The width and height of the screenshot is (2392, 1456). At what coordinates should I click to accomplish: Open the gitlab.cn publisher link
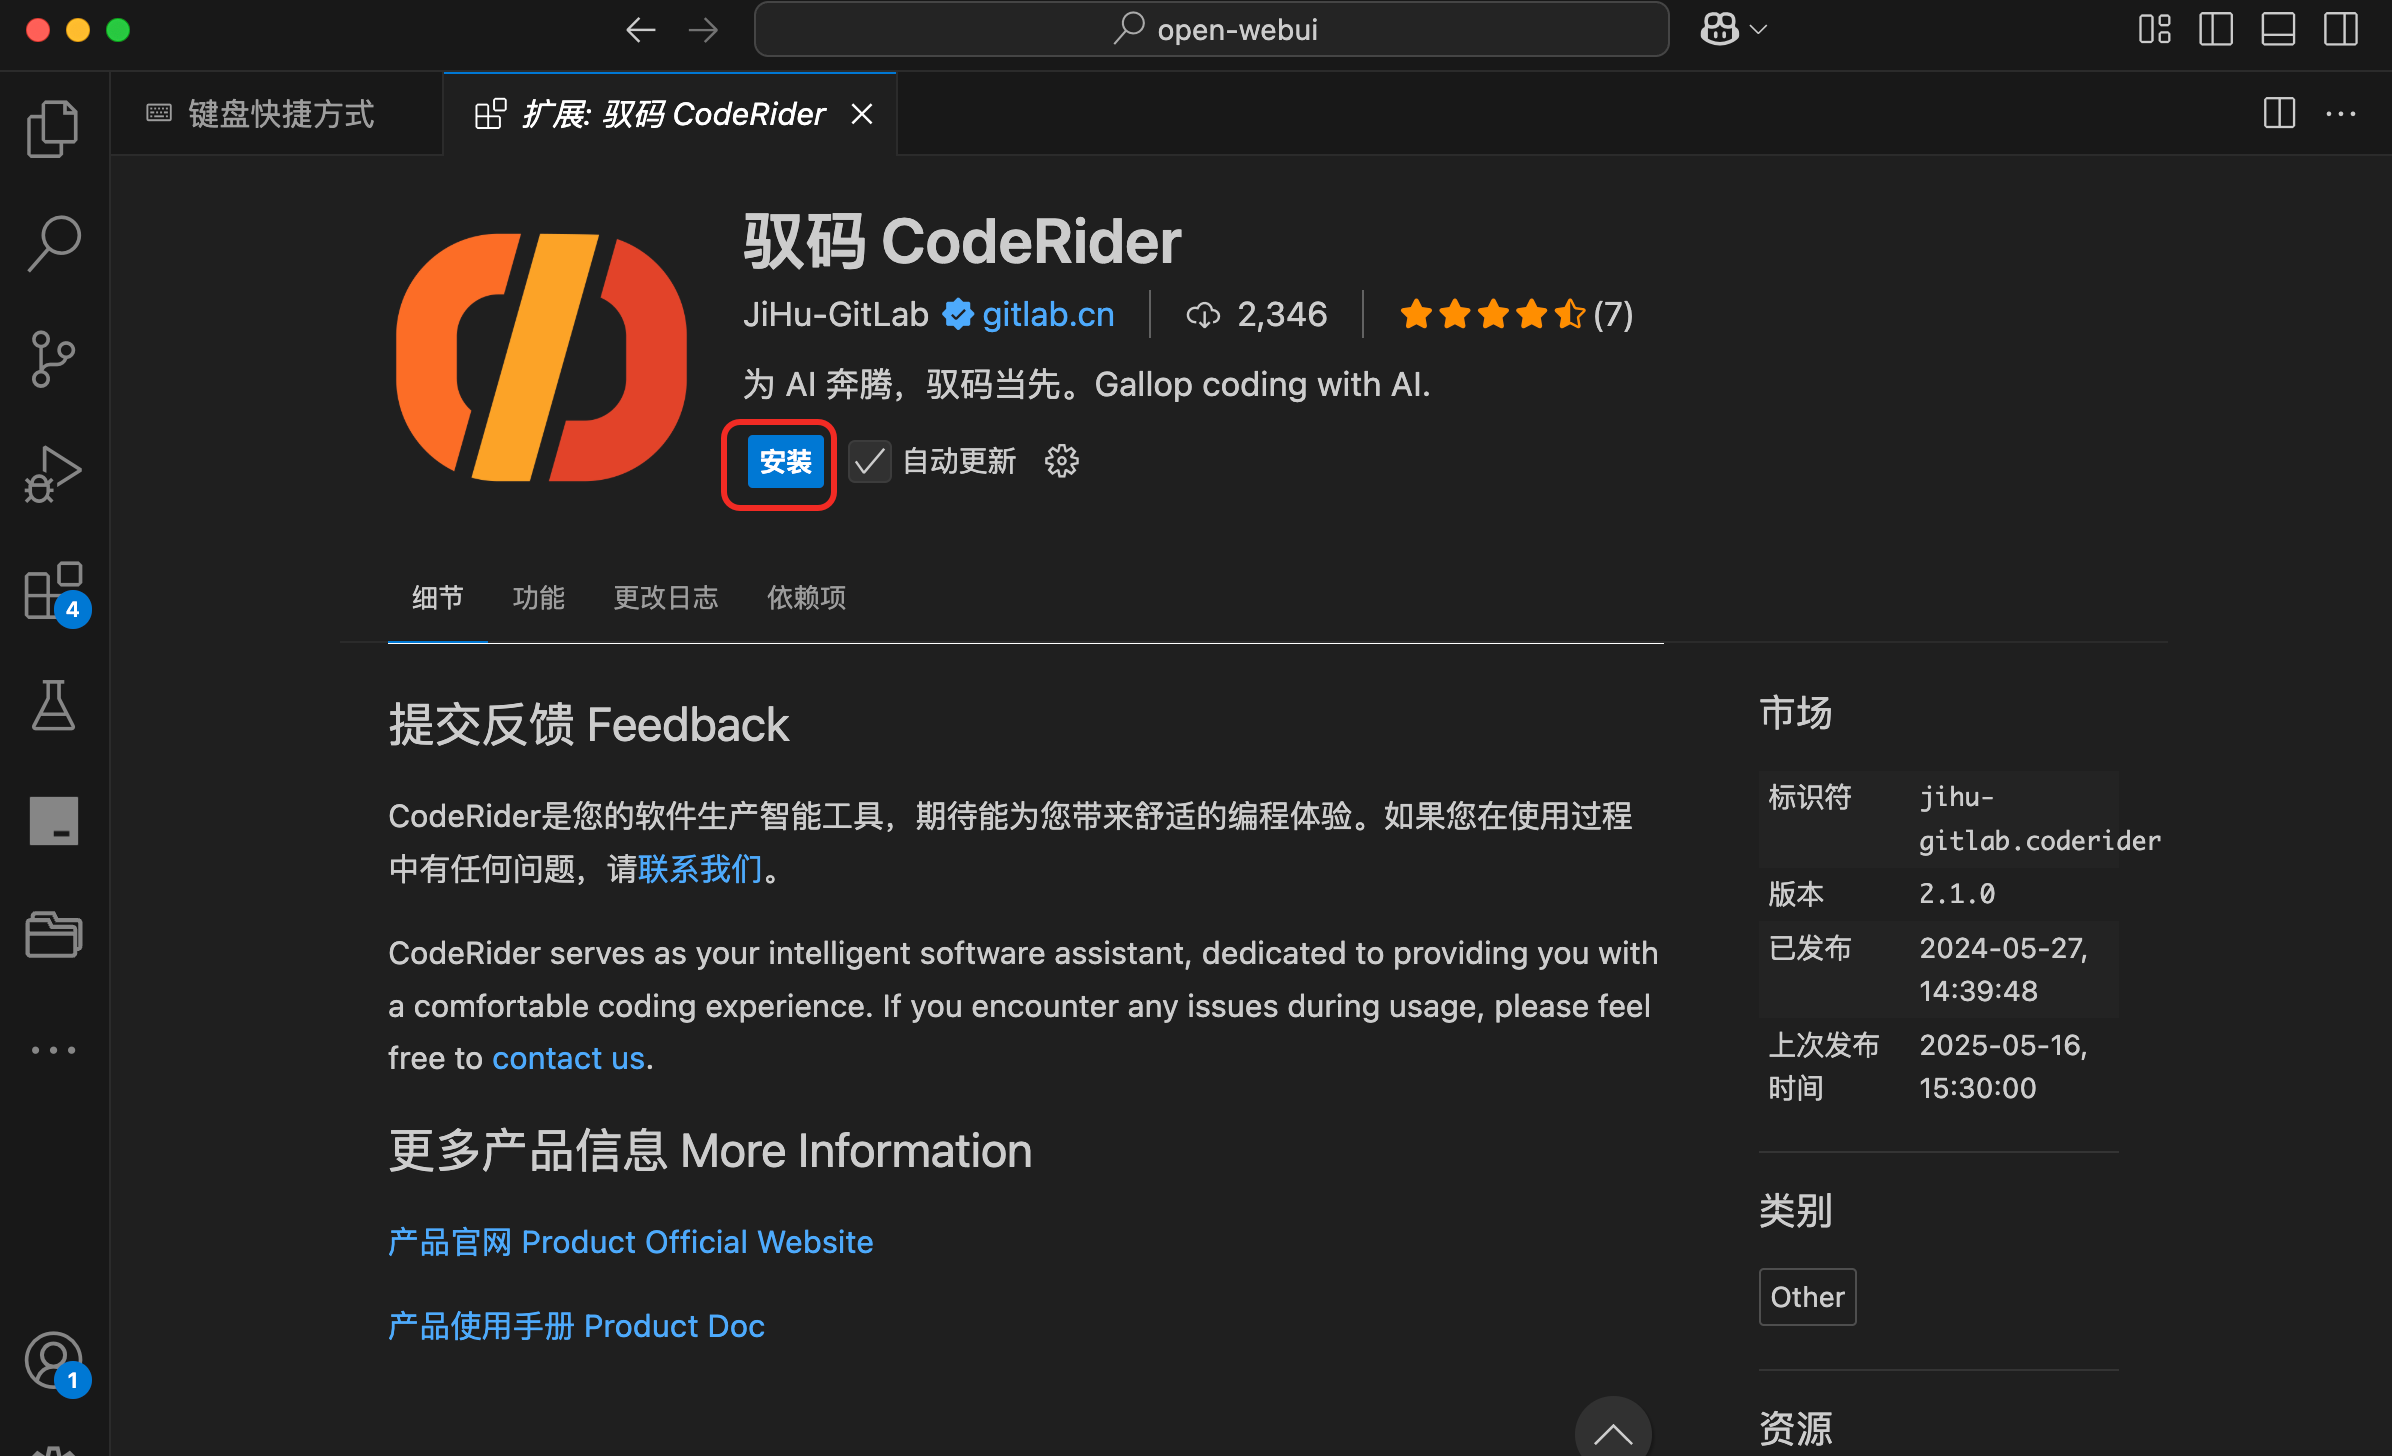pyautogui.click(x=1048, y=315)
